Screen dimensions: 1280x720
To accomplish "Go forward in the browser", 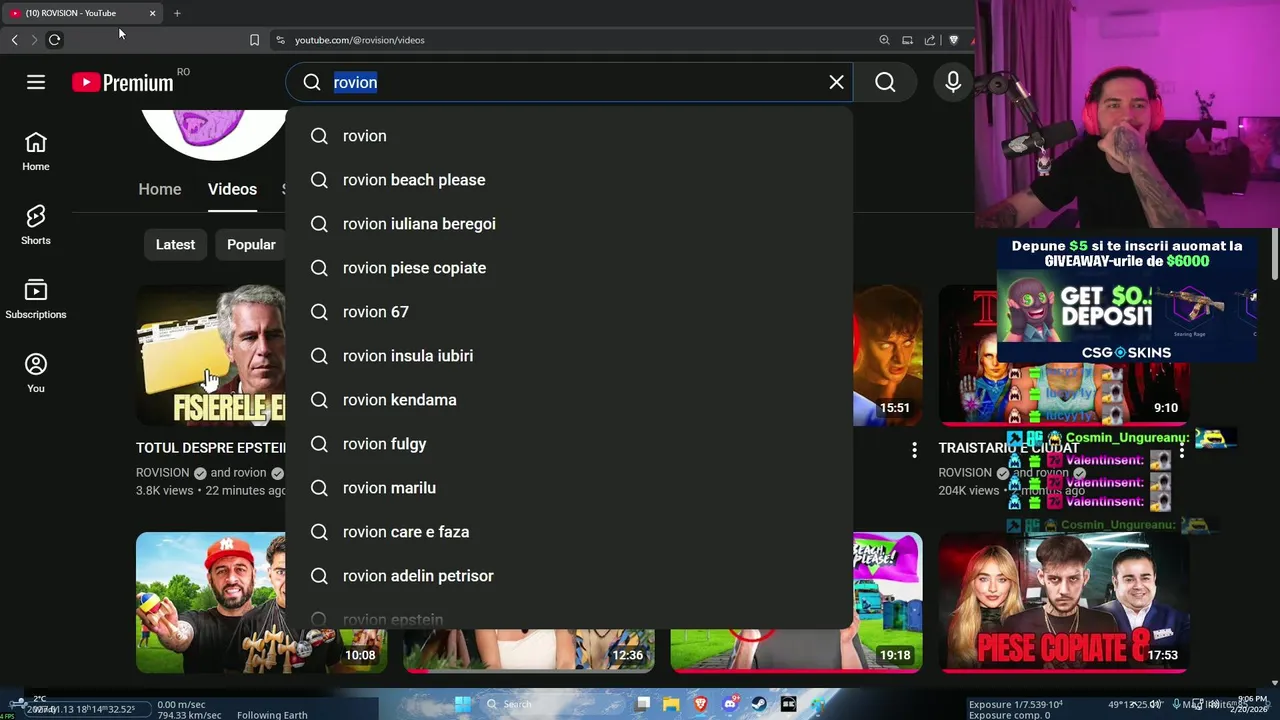I will coord(34,40).
